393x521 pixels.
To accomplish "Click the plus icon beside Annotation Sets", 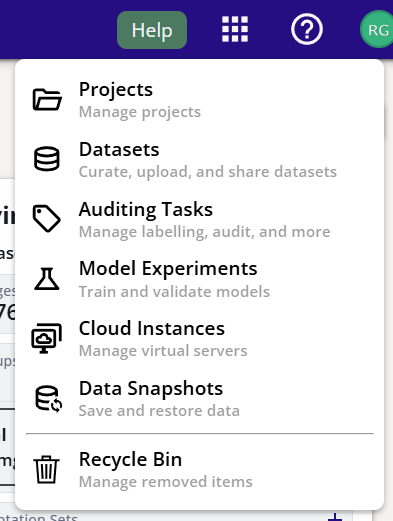I will 335,517.
